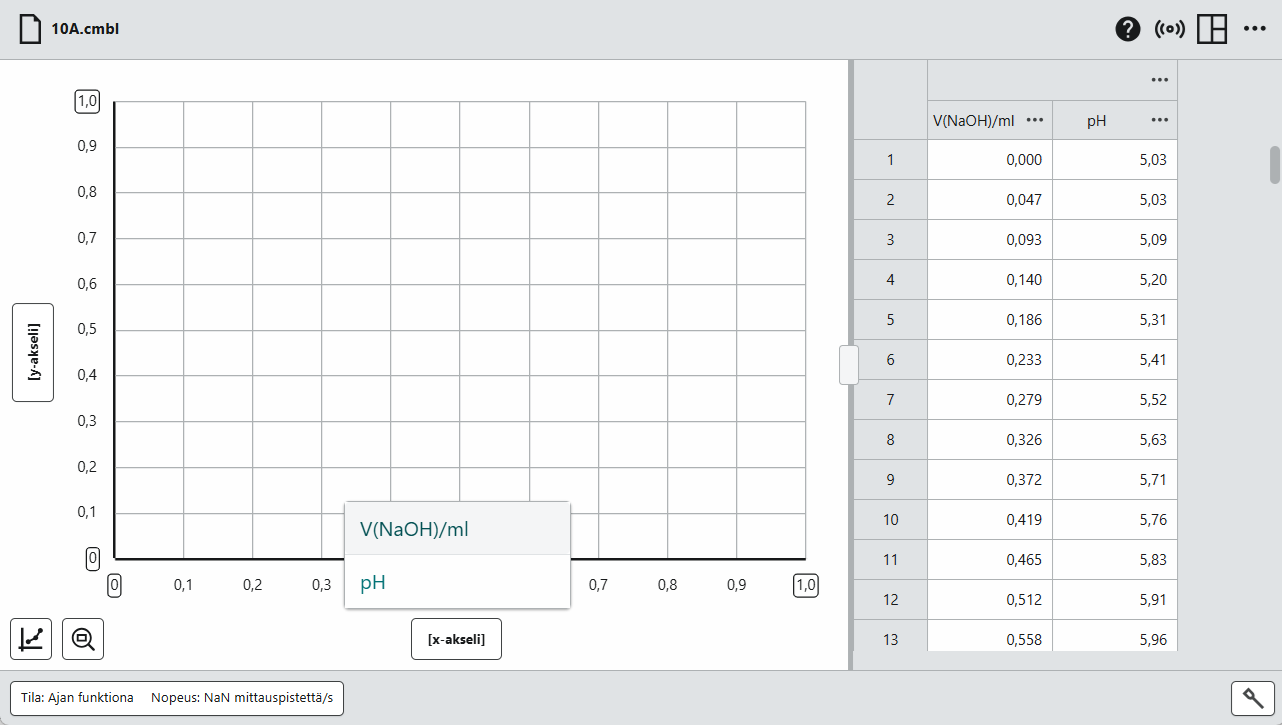Open the Help question mark icon
This screenshot has width=1282, height=725.
click(1127, 29)
